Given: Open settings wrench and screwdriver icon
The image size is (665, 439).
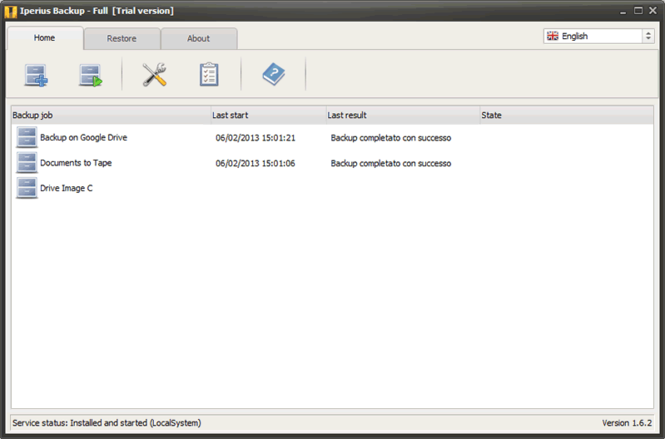Looking at the screenshot, I should click(154, 75).
